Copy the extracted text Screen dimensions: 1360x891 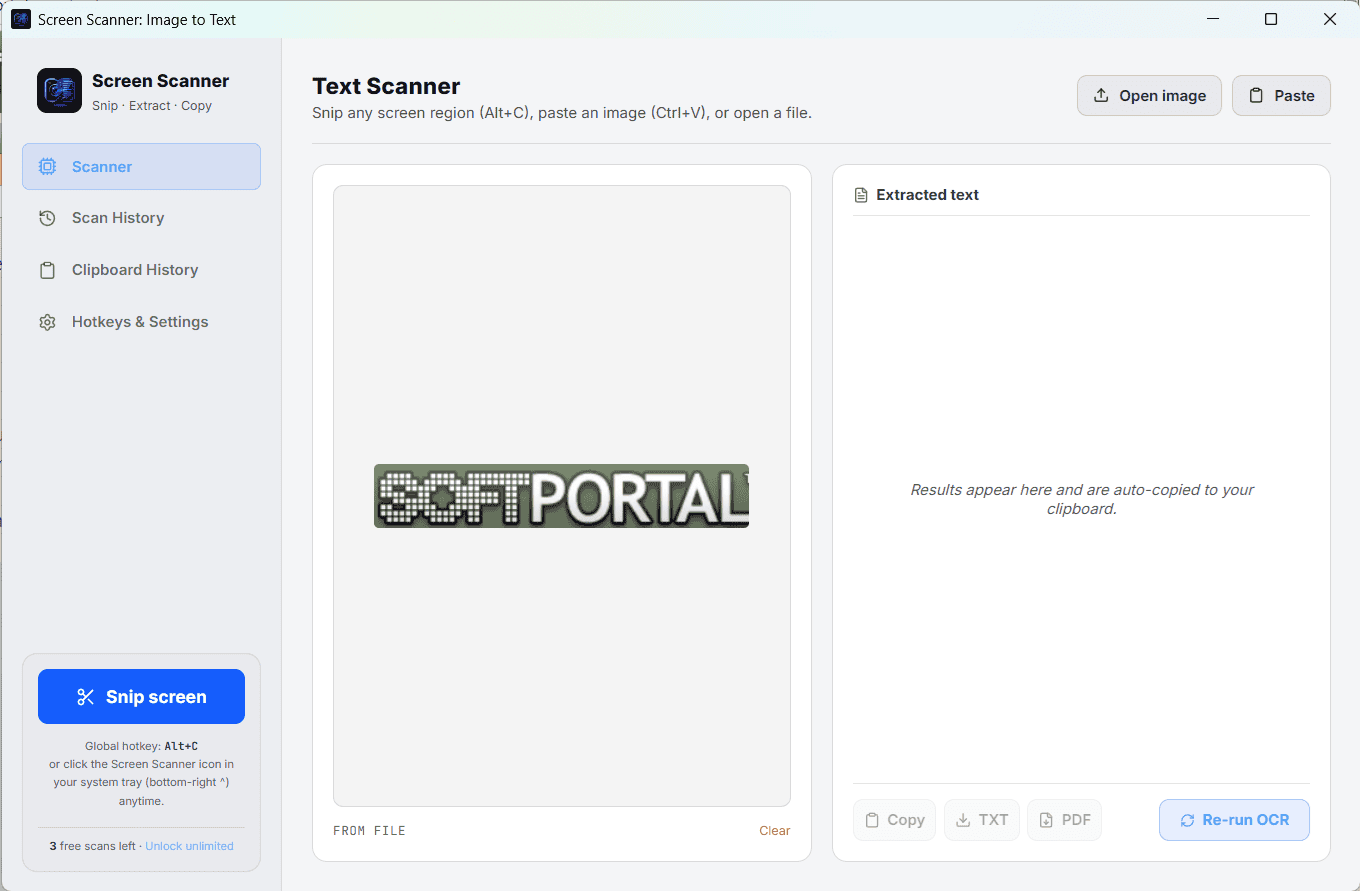pos(894,820)
